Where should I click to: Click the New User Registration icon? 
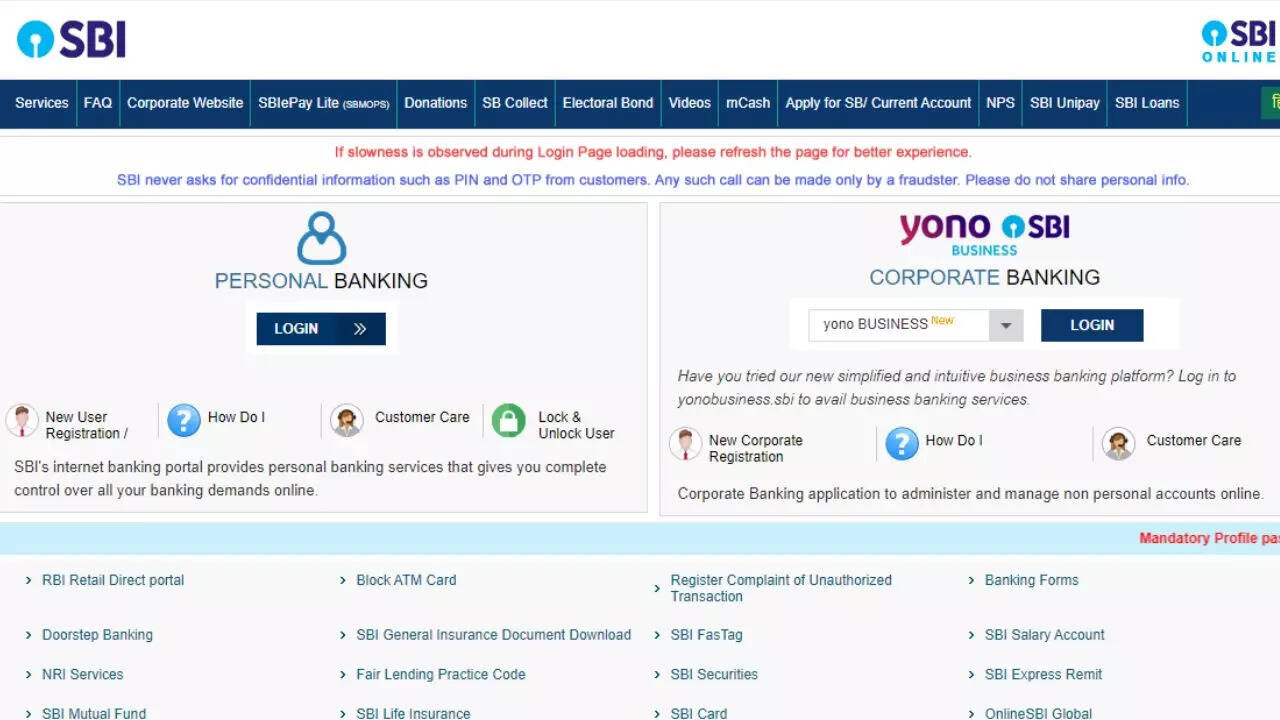pyautogui.click(x=22, y=421)
